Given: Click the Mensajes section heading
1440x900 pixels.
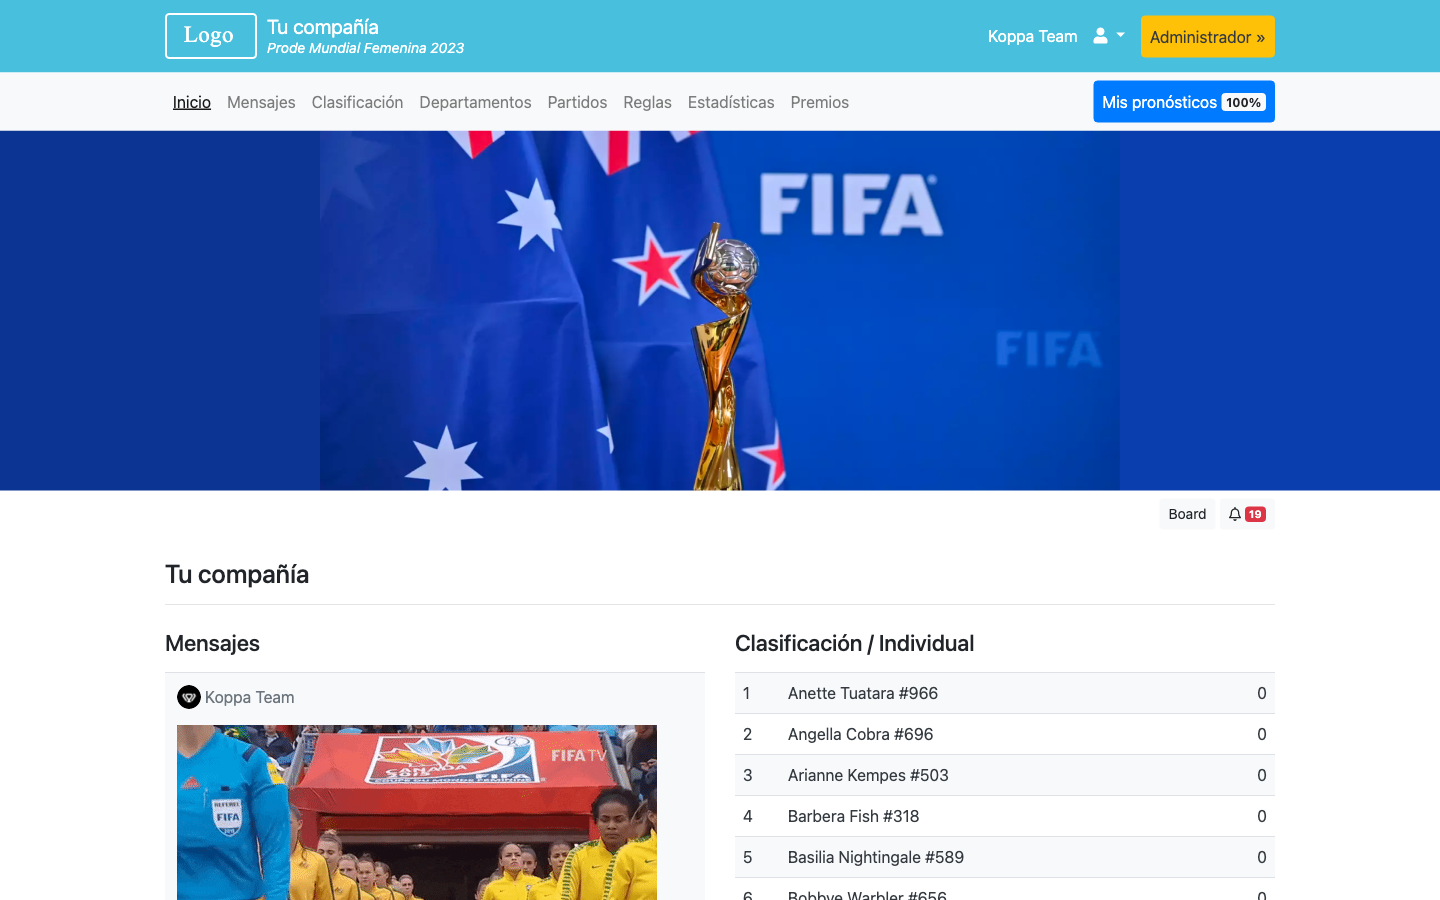Looking at the screenshot, I should point(212,643).
